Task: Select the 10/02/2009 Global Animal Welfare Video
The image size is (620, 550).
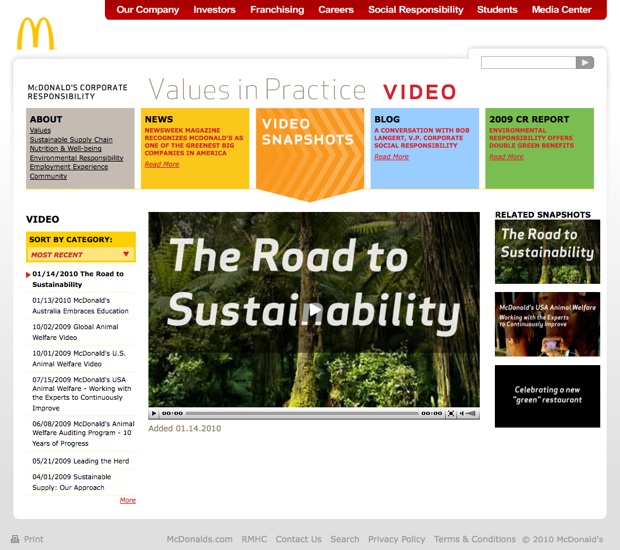Action: click(x=75, y=332)
